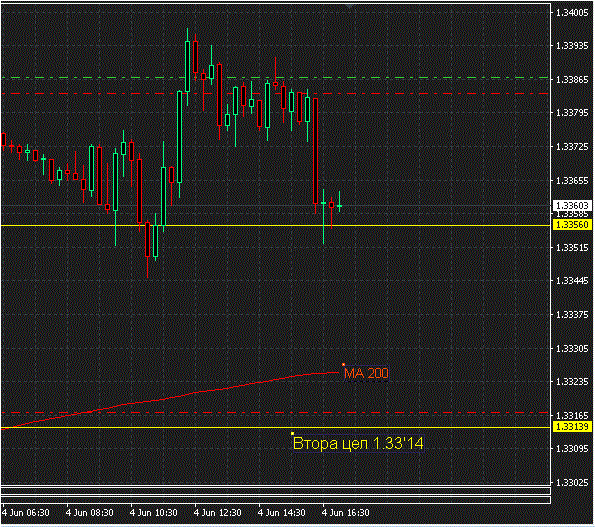This screenshot has width=596, height=528.
Task: Click the 1.33865 price scale label
Action: (x=572, y=80)
